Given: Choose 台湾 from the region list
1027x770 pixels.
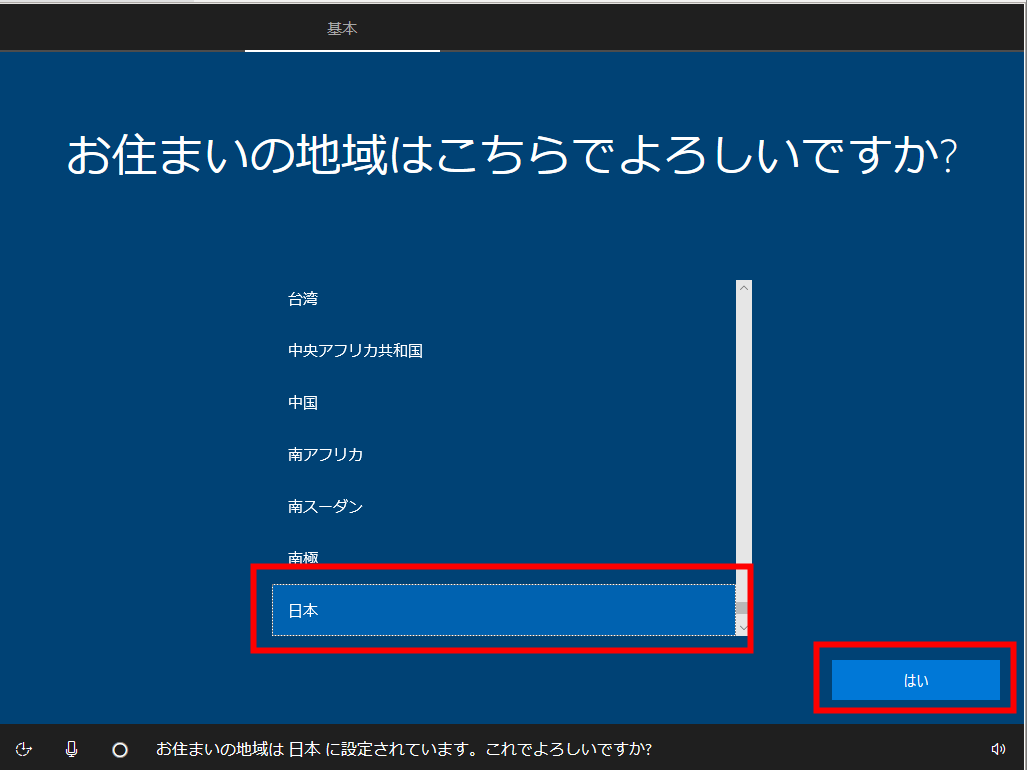Looking at the screenshot, I should [504, 299].
